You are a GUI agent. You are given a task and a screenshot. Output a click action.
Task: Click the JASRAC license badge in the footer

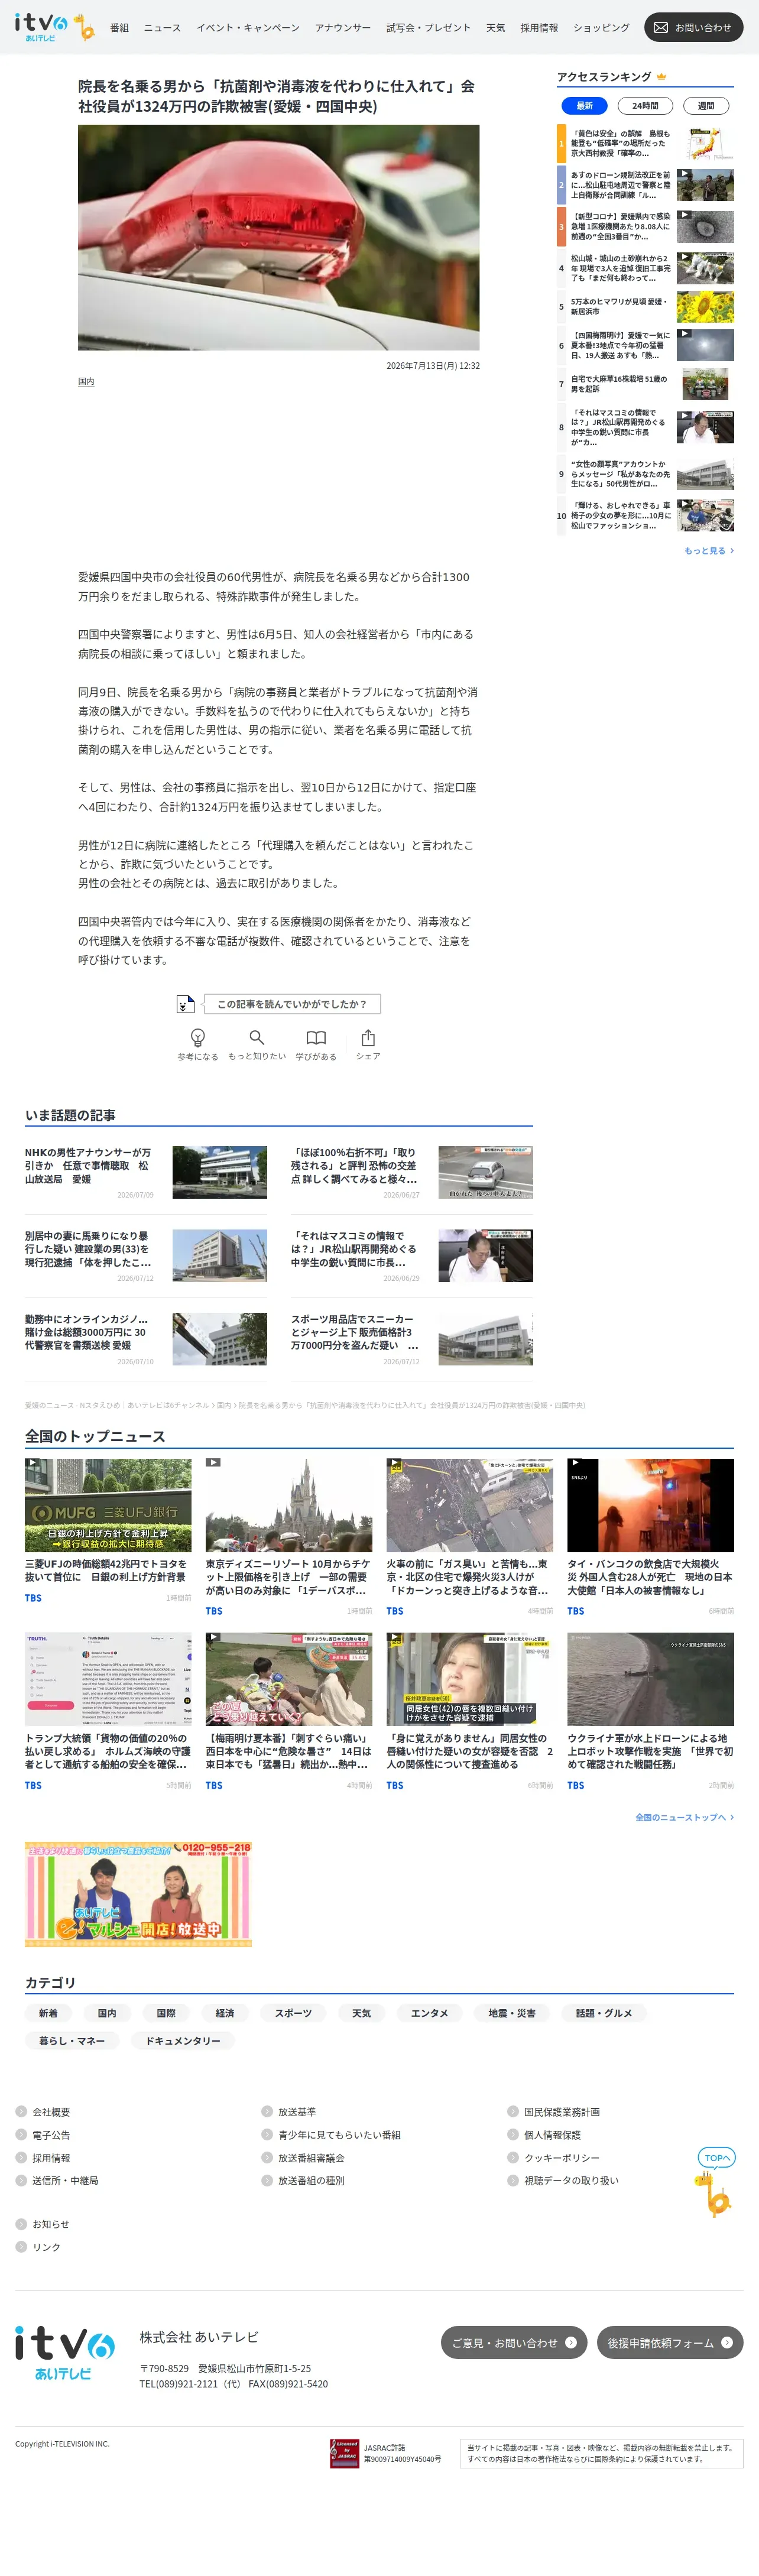[x=344, y=2452]
